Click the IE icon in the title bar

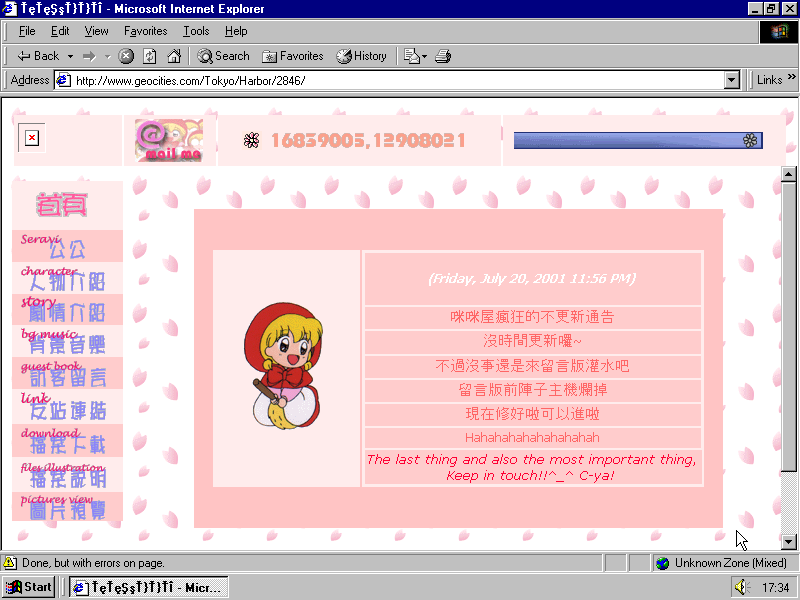9,9
